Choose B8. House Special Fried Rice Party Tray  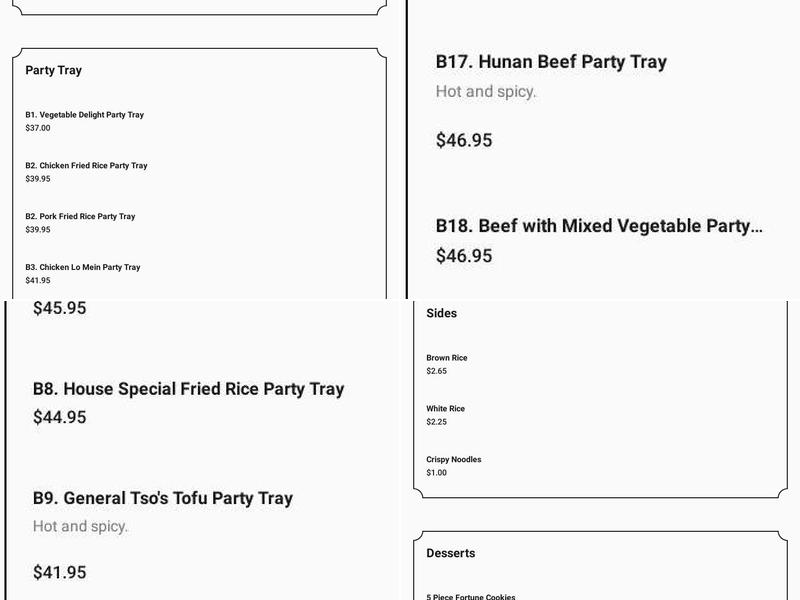[188, 389]
